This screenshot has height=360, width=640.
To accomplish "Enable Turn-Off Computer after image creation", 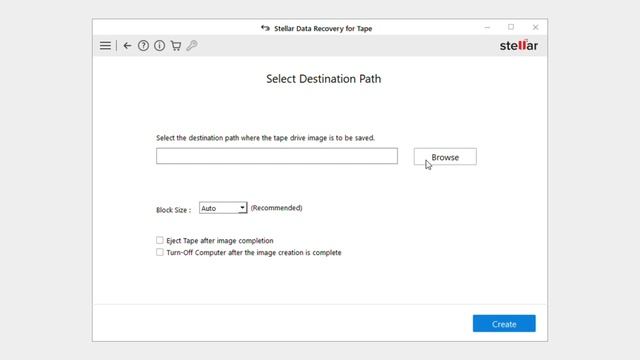I will click(x=160, y=252).
